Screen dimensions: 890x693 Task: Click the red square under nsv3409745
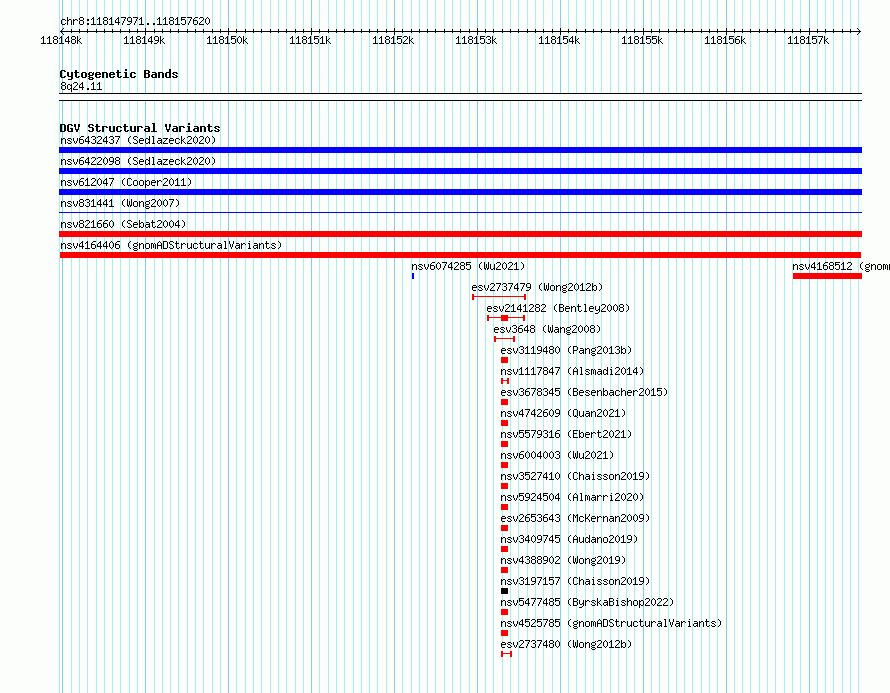505,549
